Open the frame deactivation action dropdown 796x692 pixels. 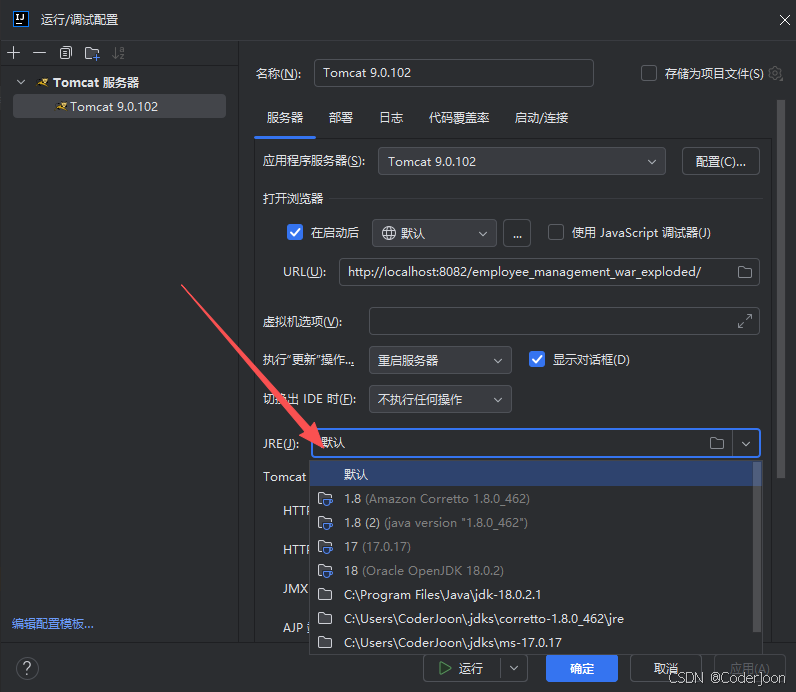[440, 399]
